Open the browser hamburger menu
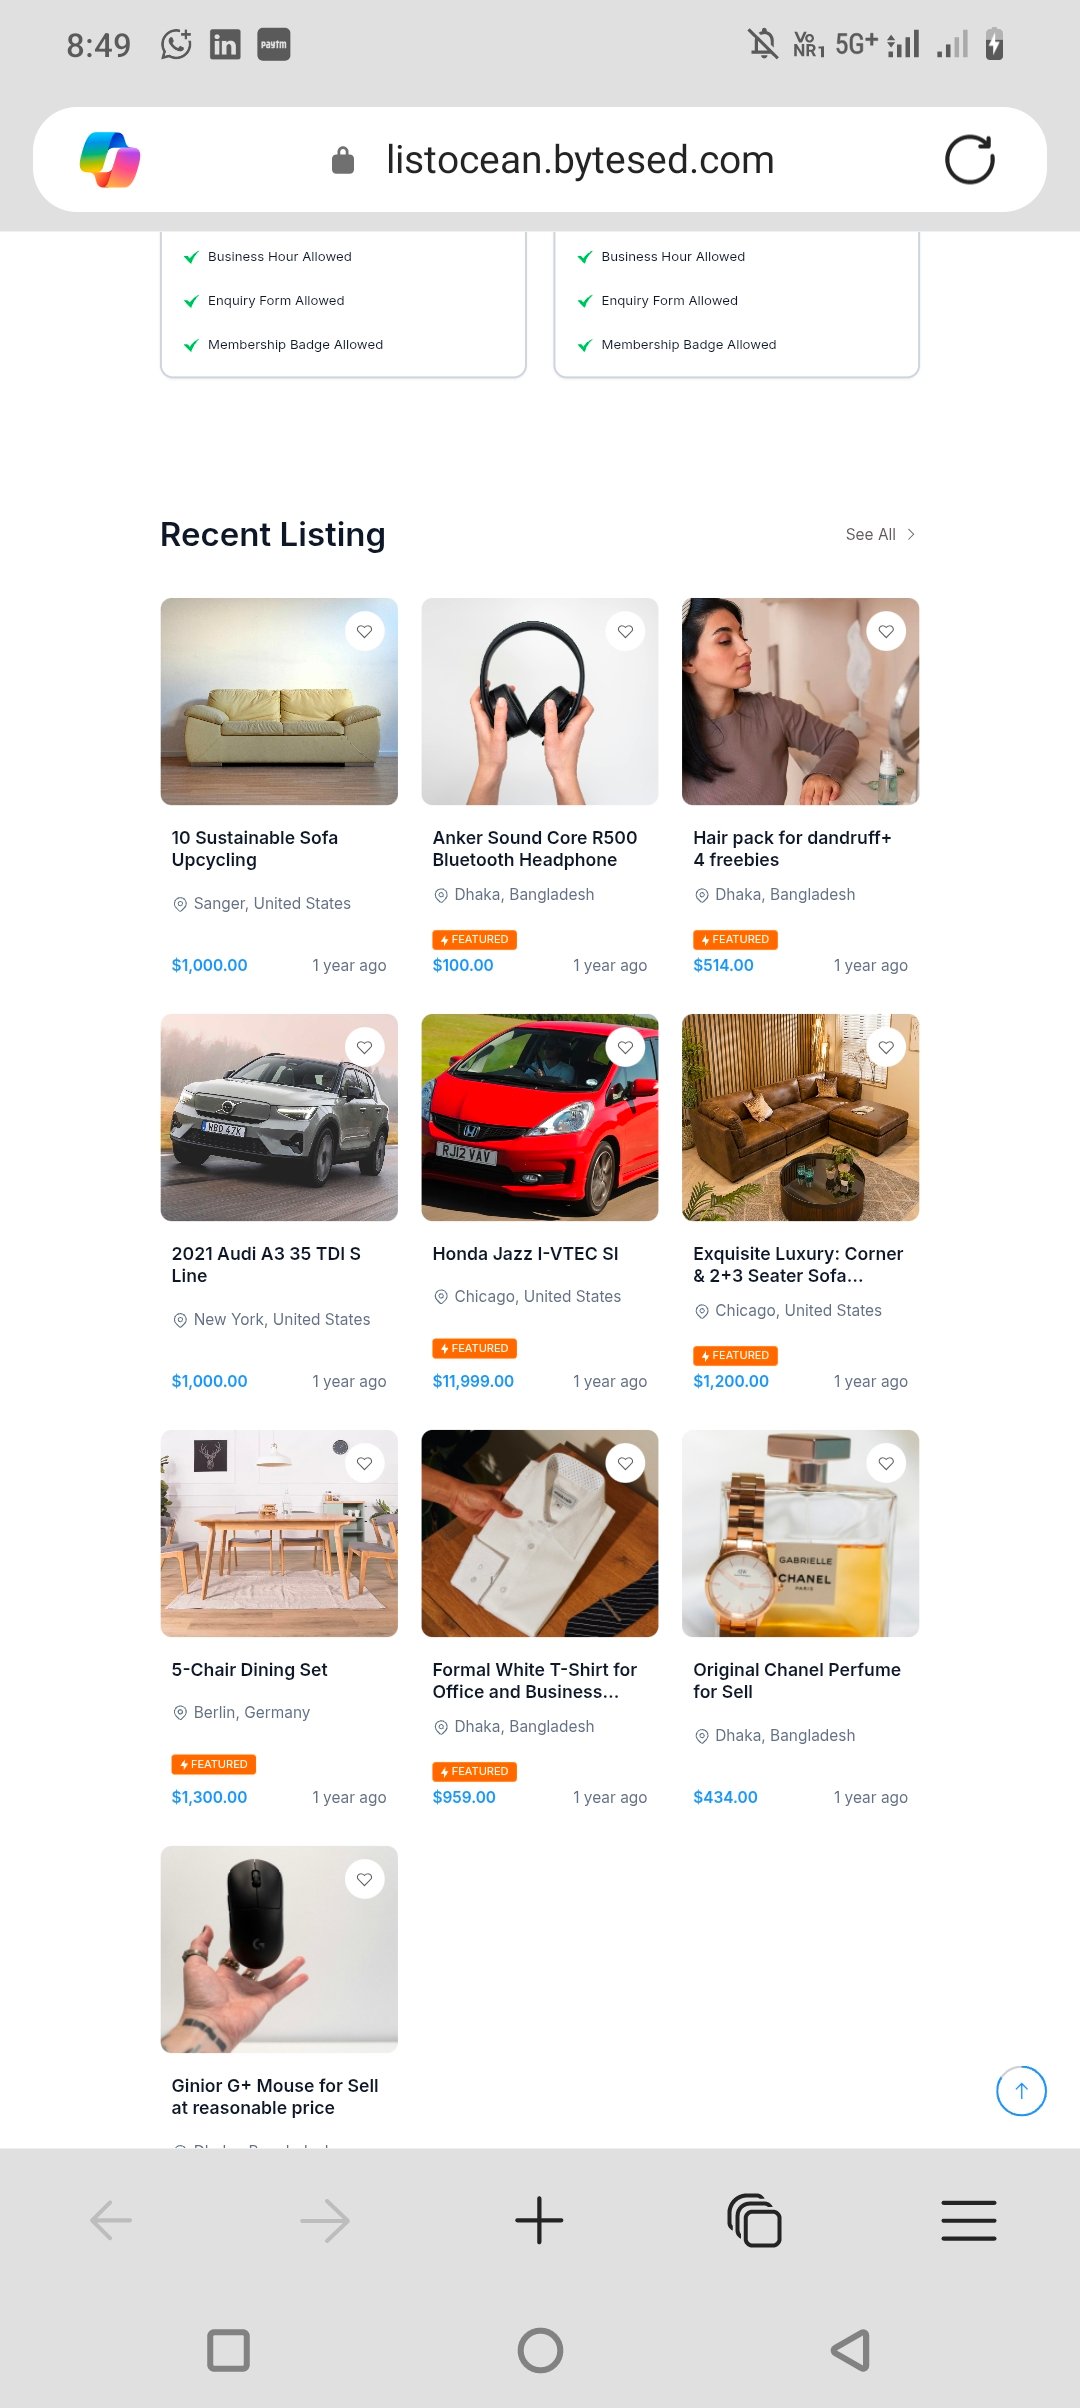1080x2408 pixels. pos(969,2220)
